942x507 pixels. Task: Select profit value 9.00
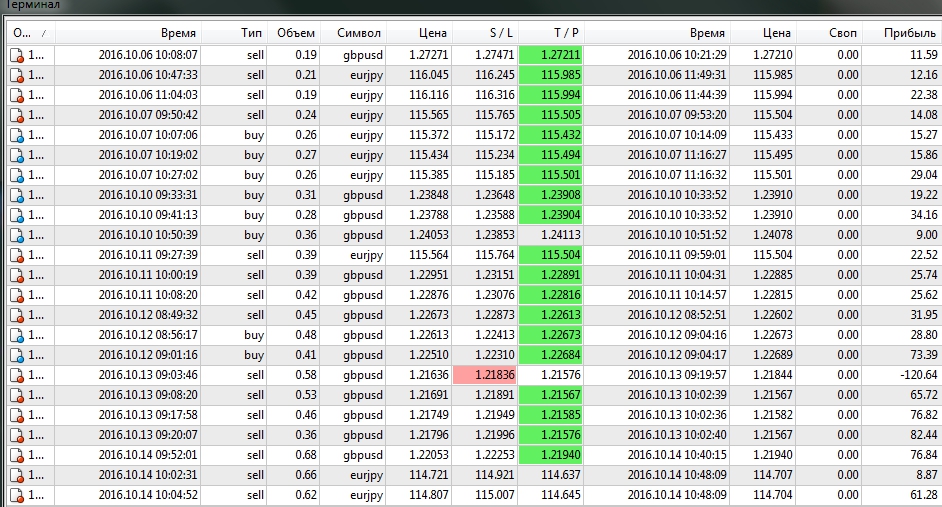(927, 235)
